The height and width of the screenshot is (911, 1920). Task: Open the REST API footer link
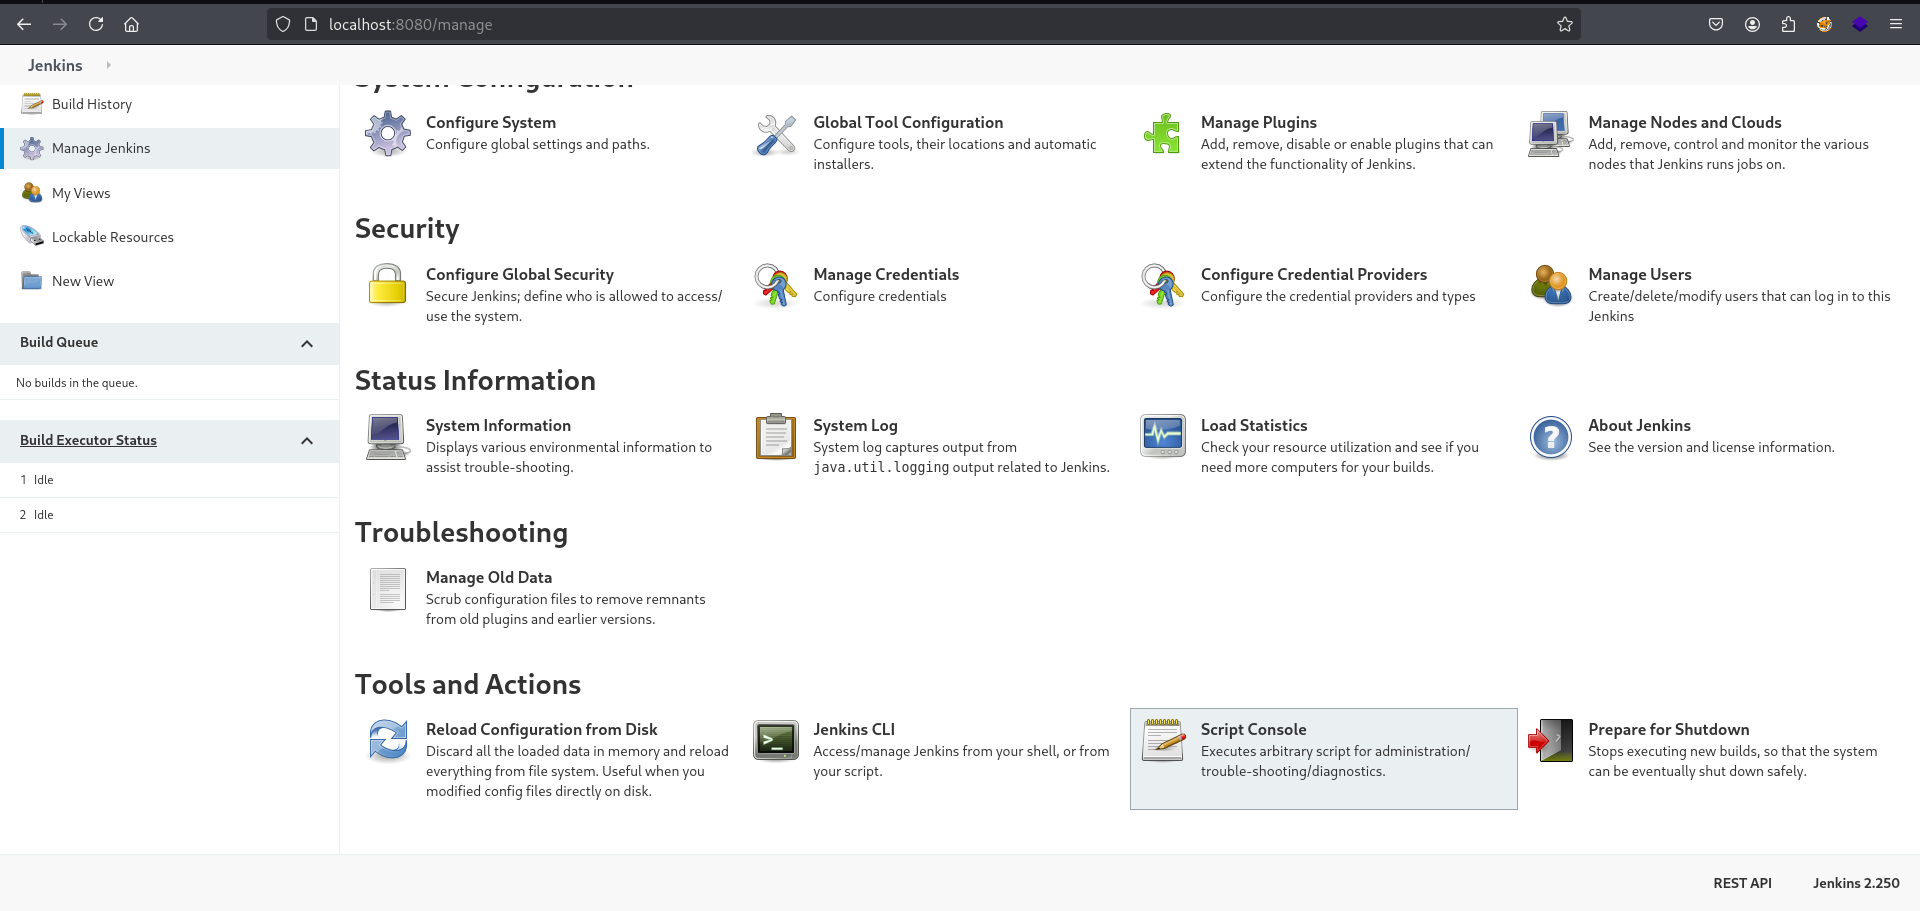pos(1742,883)
